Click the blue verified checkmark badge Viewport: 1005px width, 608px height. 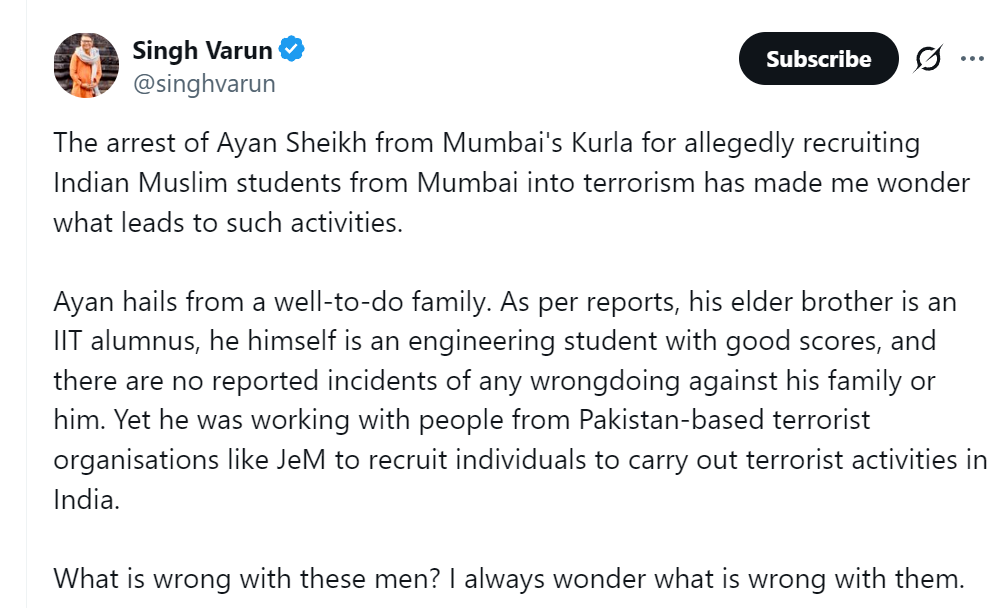[x=292, y=49]
